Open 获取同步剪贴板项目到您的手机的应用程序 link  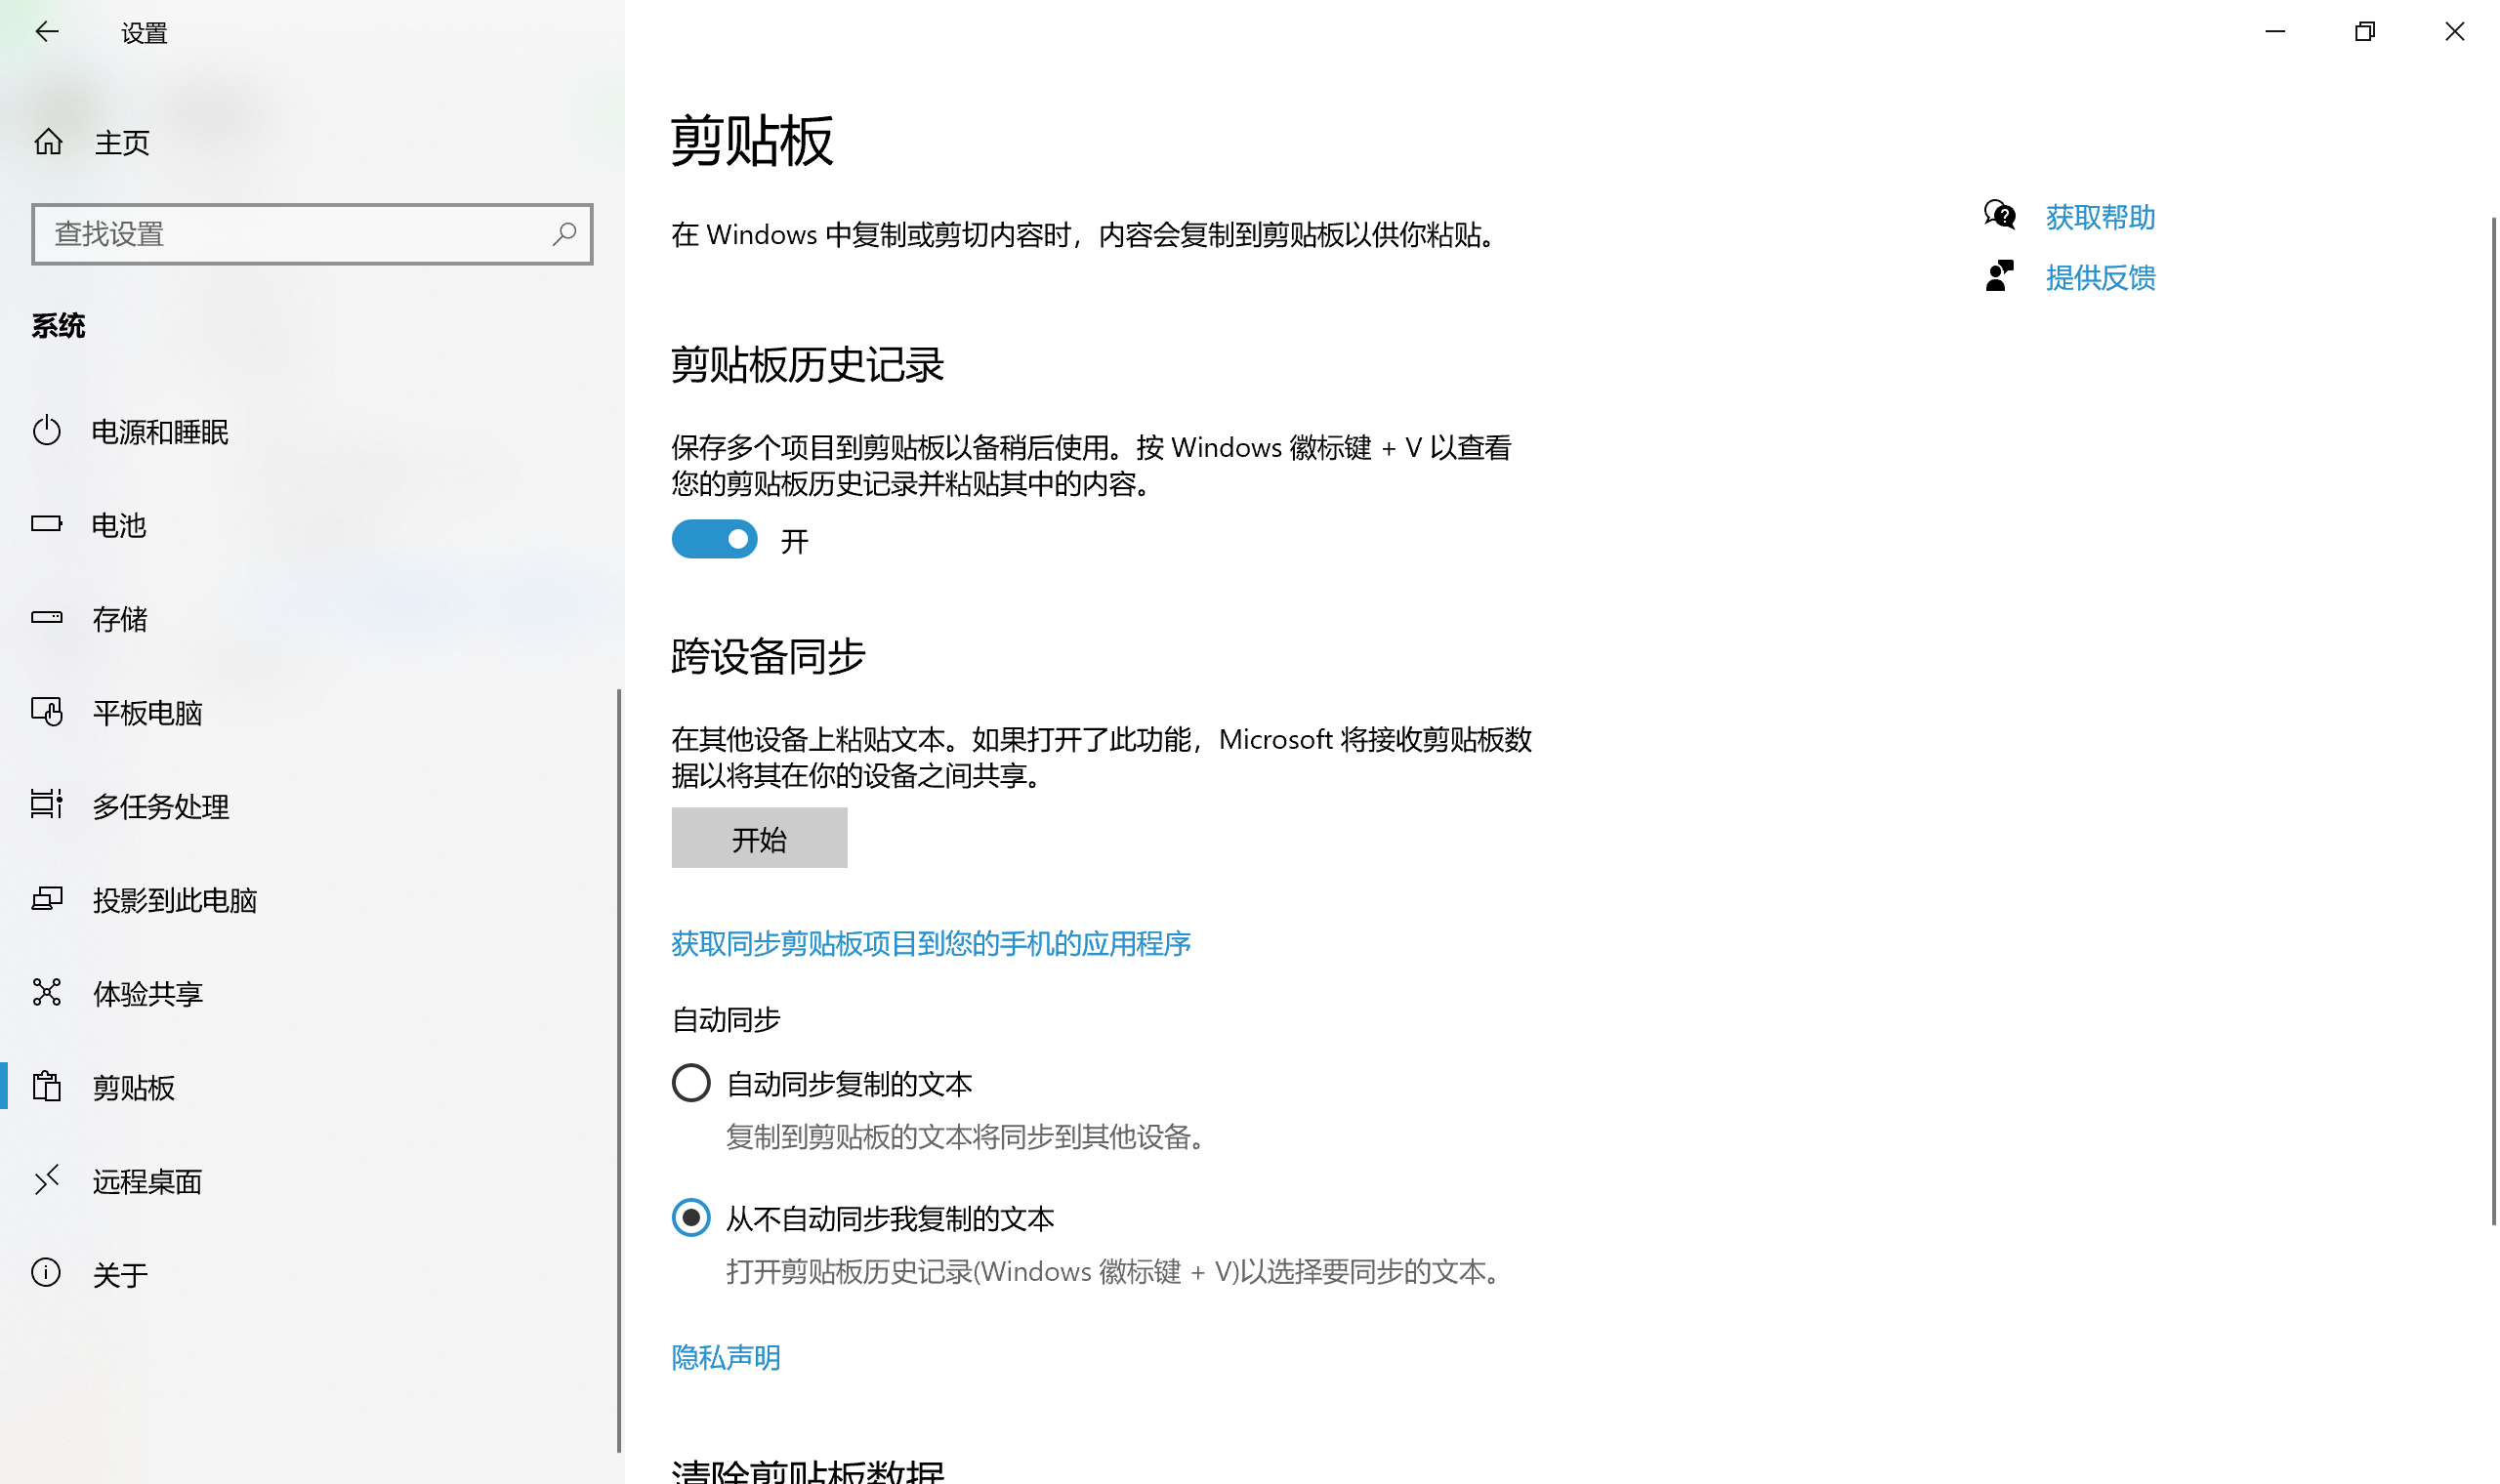[931, 944]
